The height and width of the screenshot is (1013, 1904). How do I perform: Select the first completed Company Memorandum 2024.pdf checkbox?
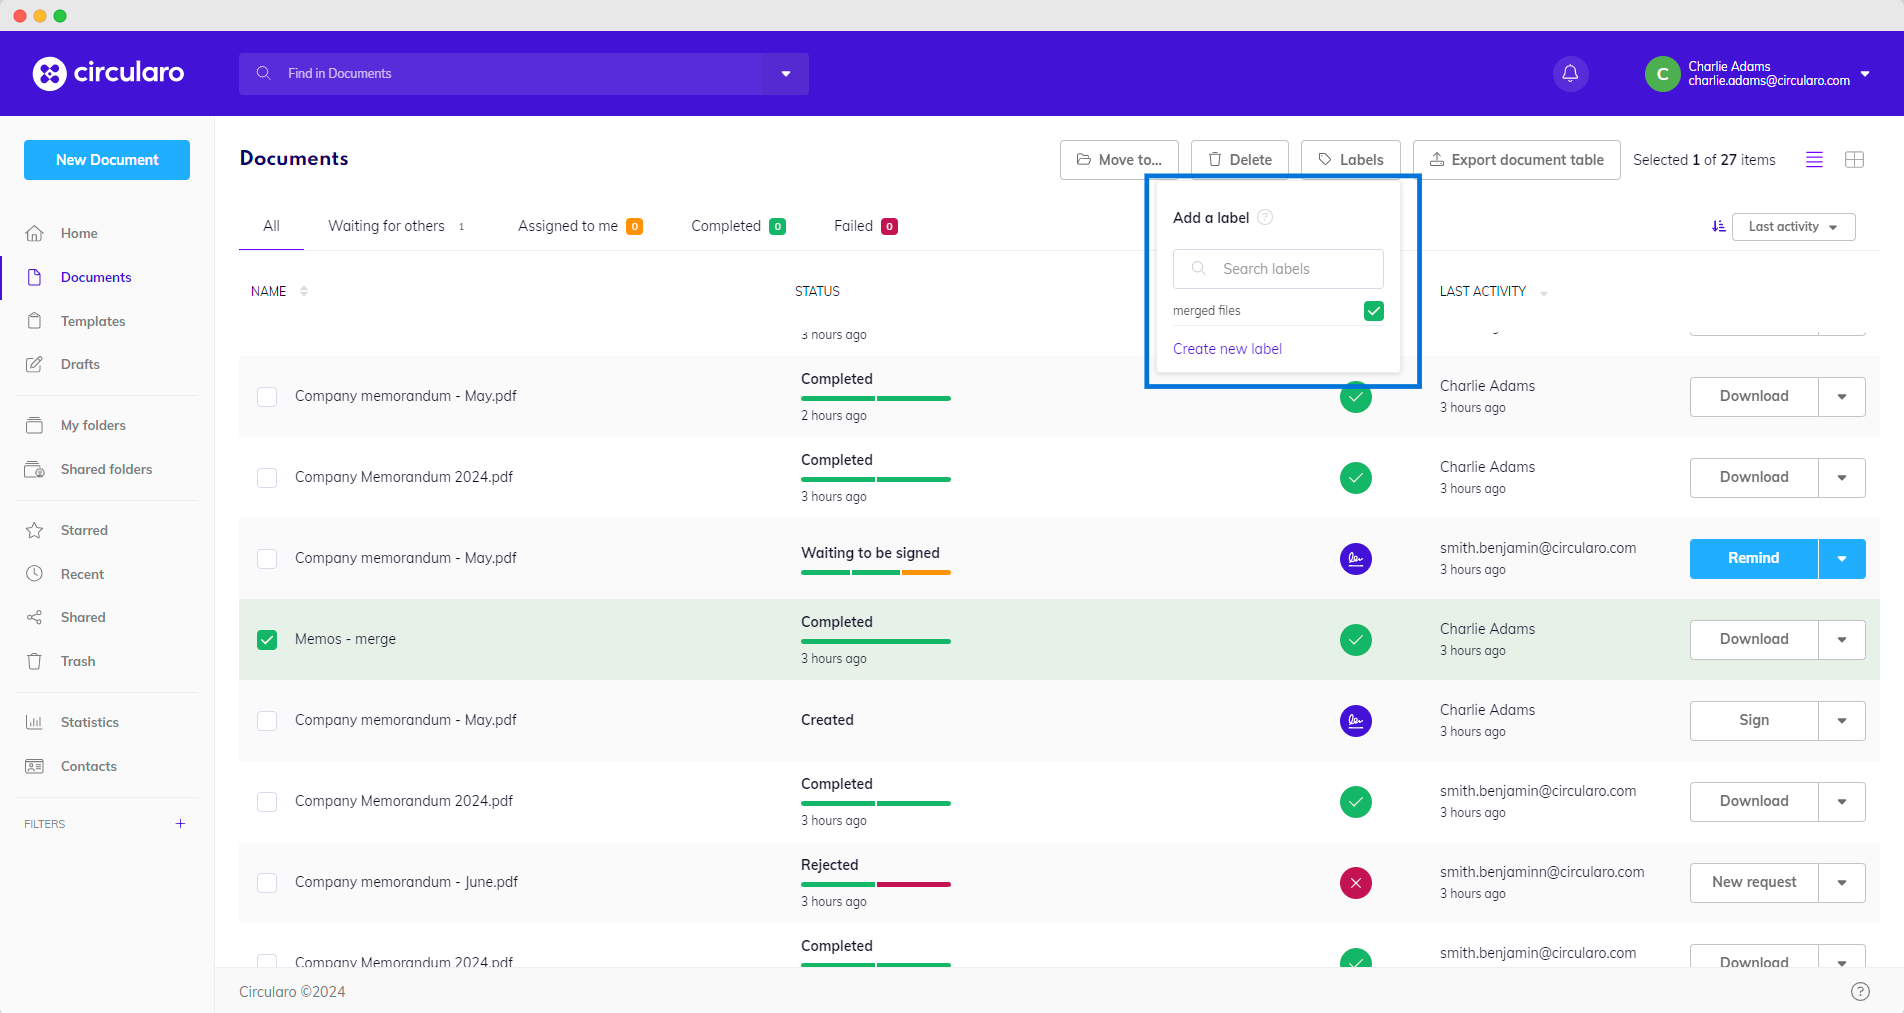pyautogui.click(x=267, y=477)
